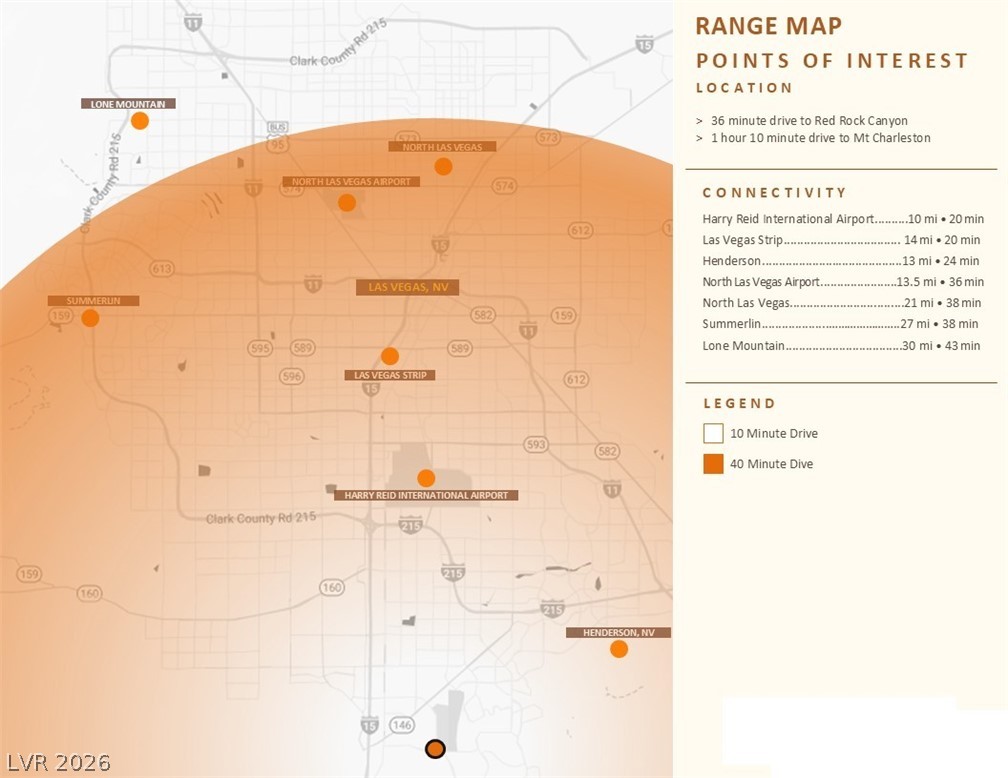
Task: Click the North Las Vegas Airport marker dot
Action: coord(347,202)
